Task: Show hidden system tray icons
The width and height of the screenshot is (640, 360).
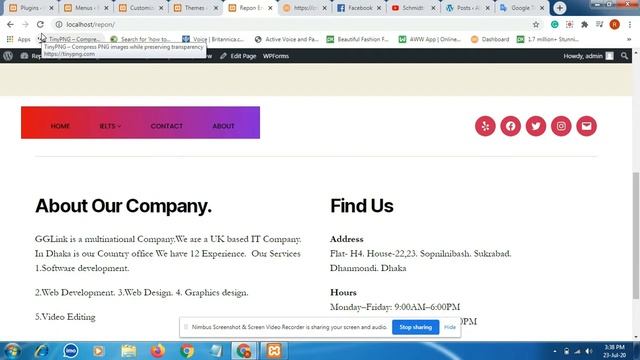Action: coord(555,351)
